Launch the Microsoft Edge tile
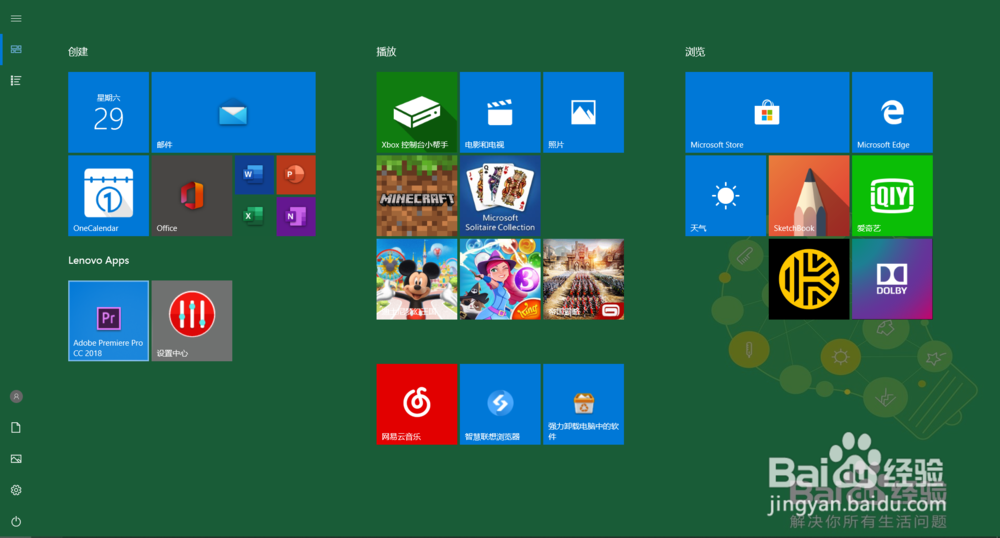Image resolution: width=1000 pixels, height=538 pixels. click(x=892, y=112)
